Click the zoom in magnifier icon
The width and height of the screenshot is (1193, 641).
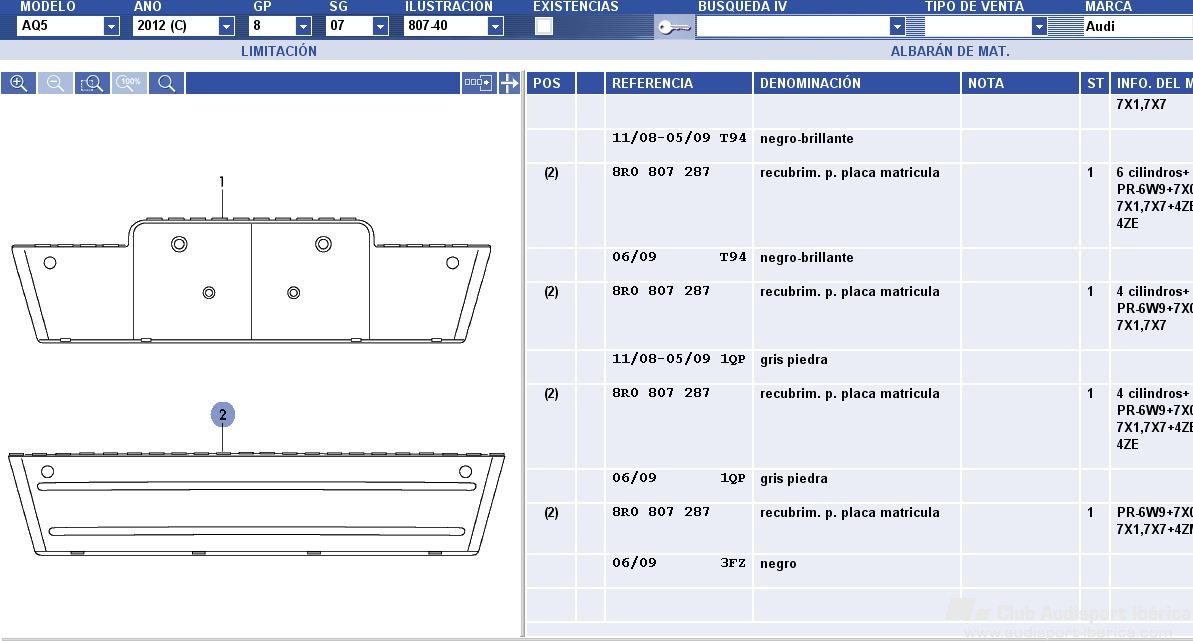18,84
